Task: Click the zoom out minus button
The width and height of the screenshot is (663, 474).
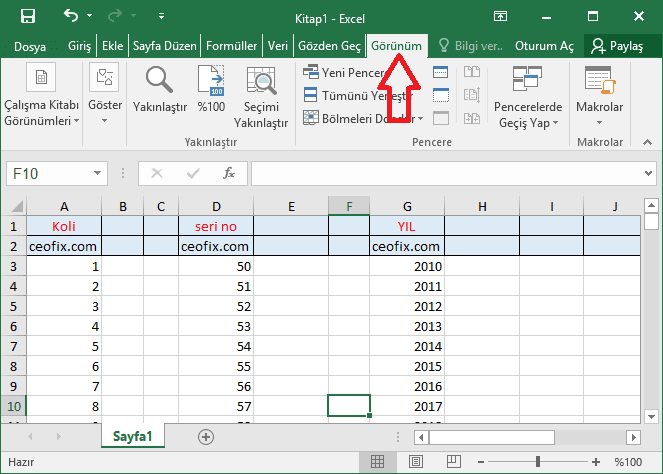Action: 481,462
